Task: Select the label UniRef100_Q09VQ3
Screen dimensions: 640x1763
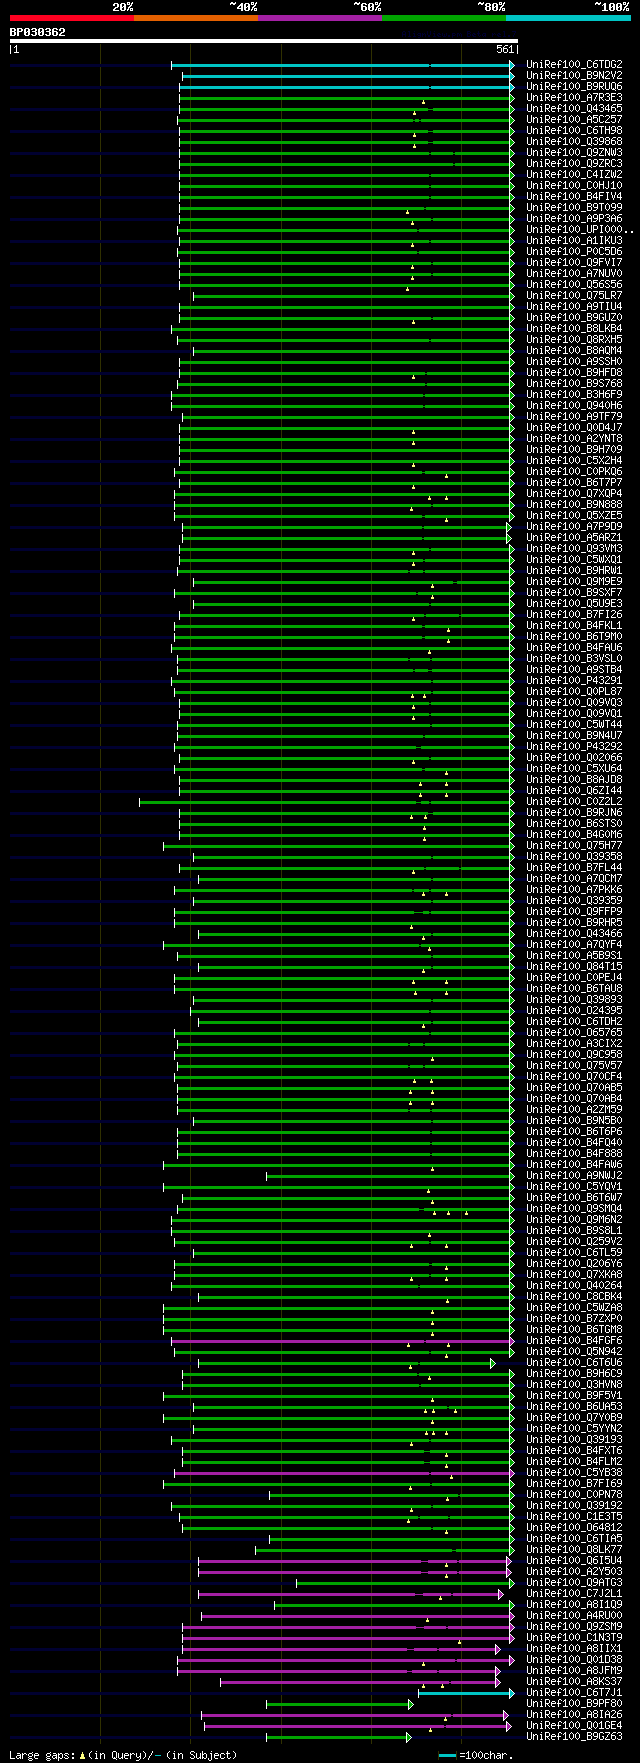Action: [x=574, y=702]
